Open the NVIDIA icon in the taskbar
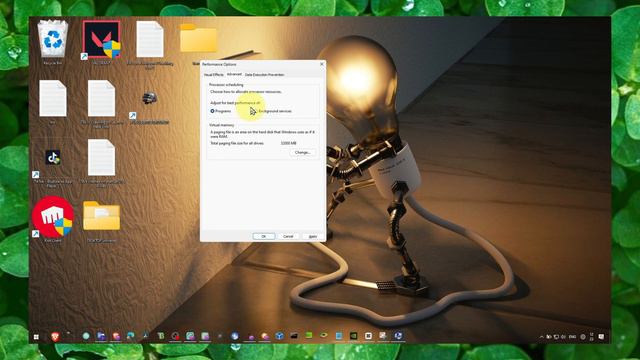Image resolution: width=640 pixels, height=360 pixels. coord(353,336)
